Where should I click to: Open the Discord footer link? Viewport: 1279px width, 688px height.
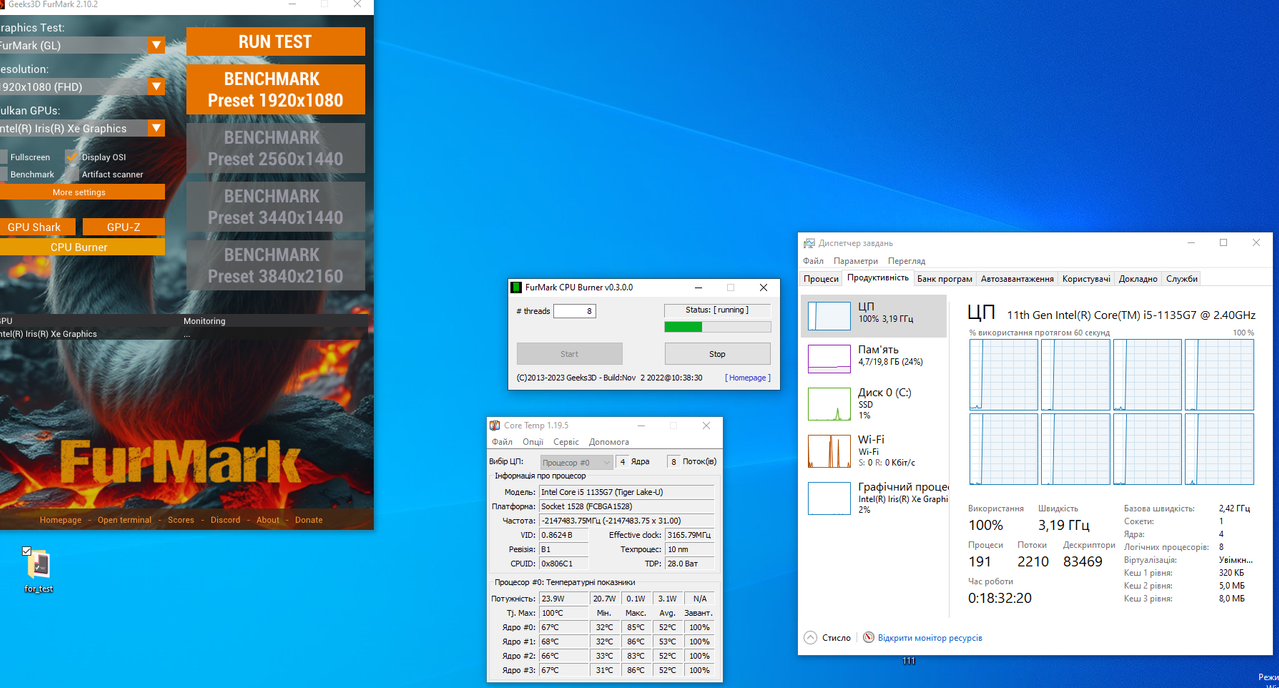(225, 520)
